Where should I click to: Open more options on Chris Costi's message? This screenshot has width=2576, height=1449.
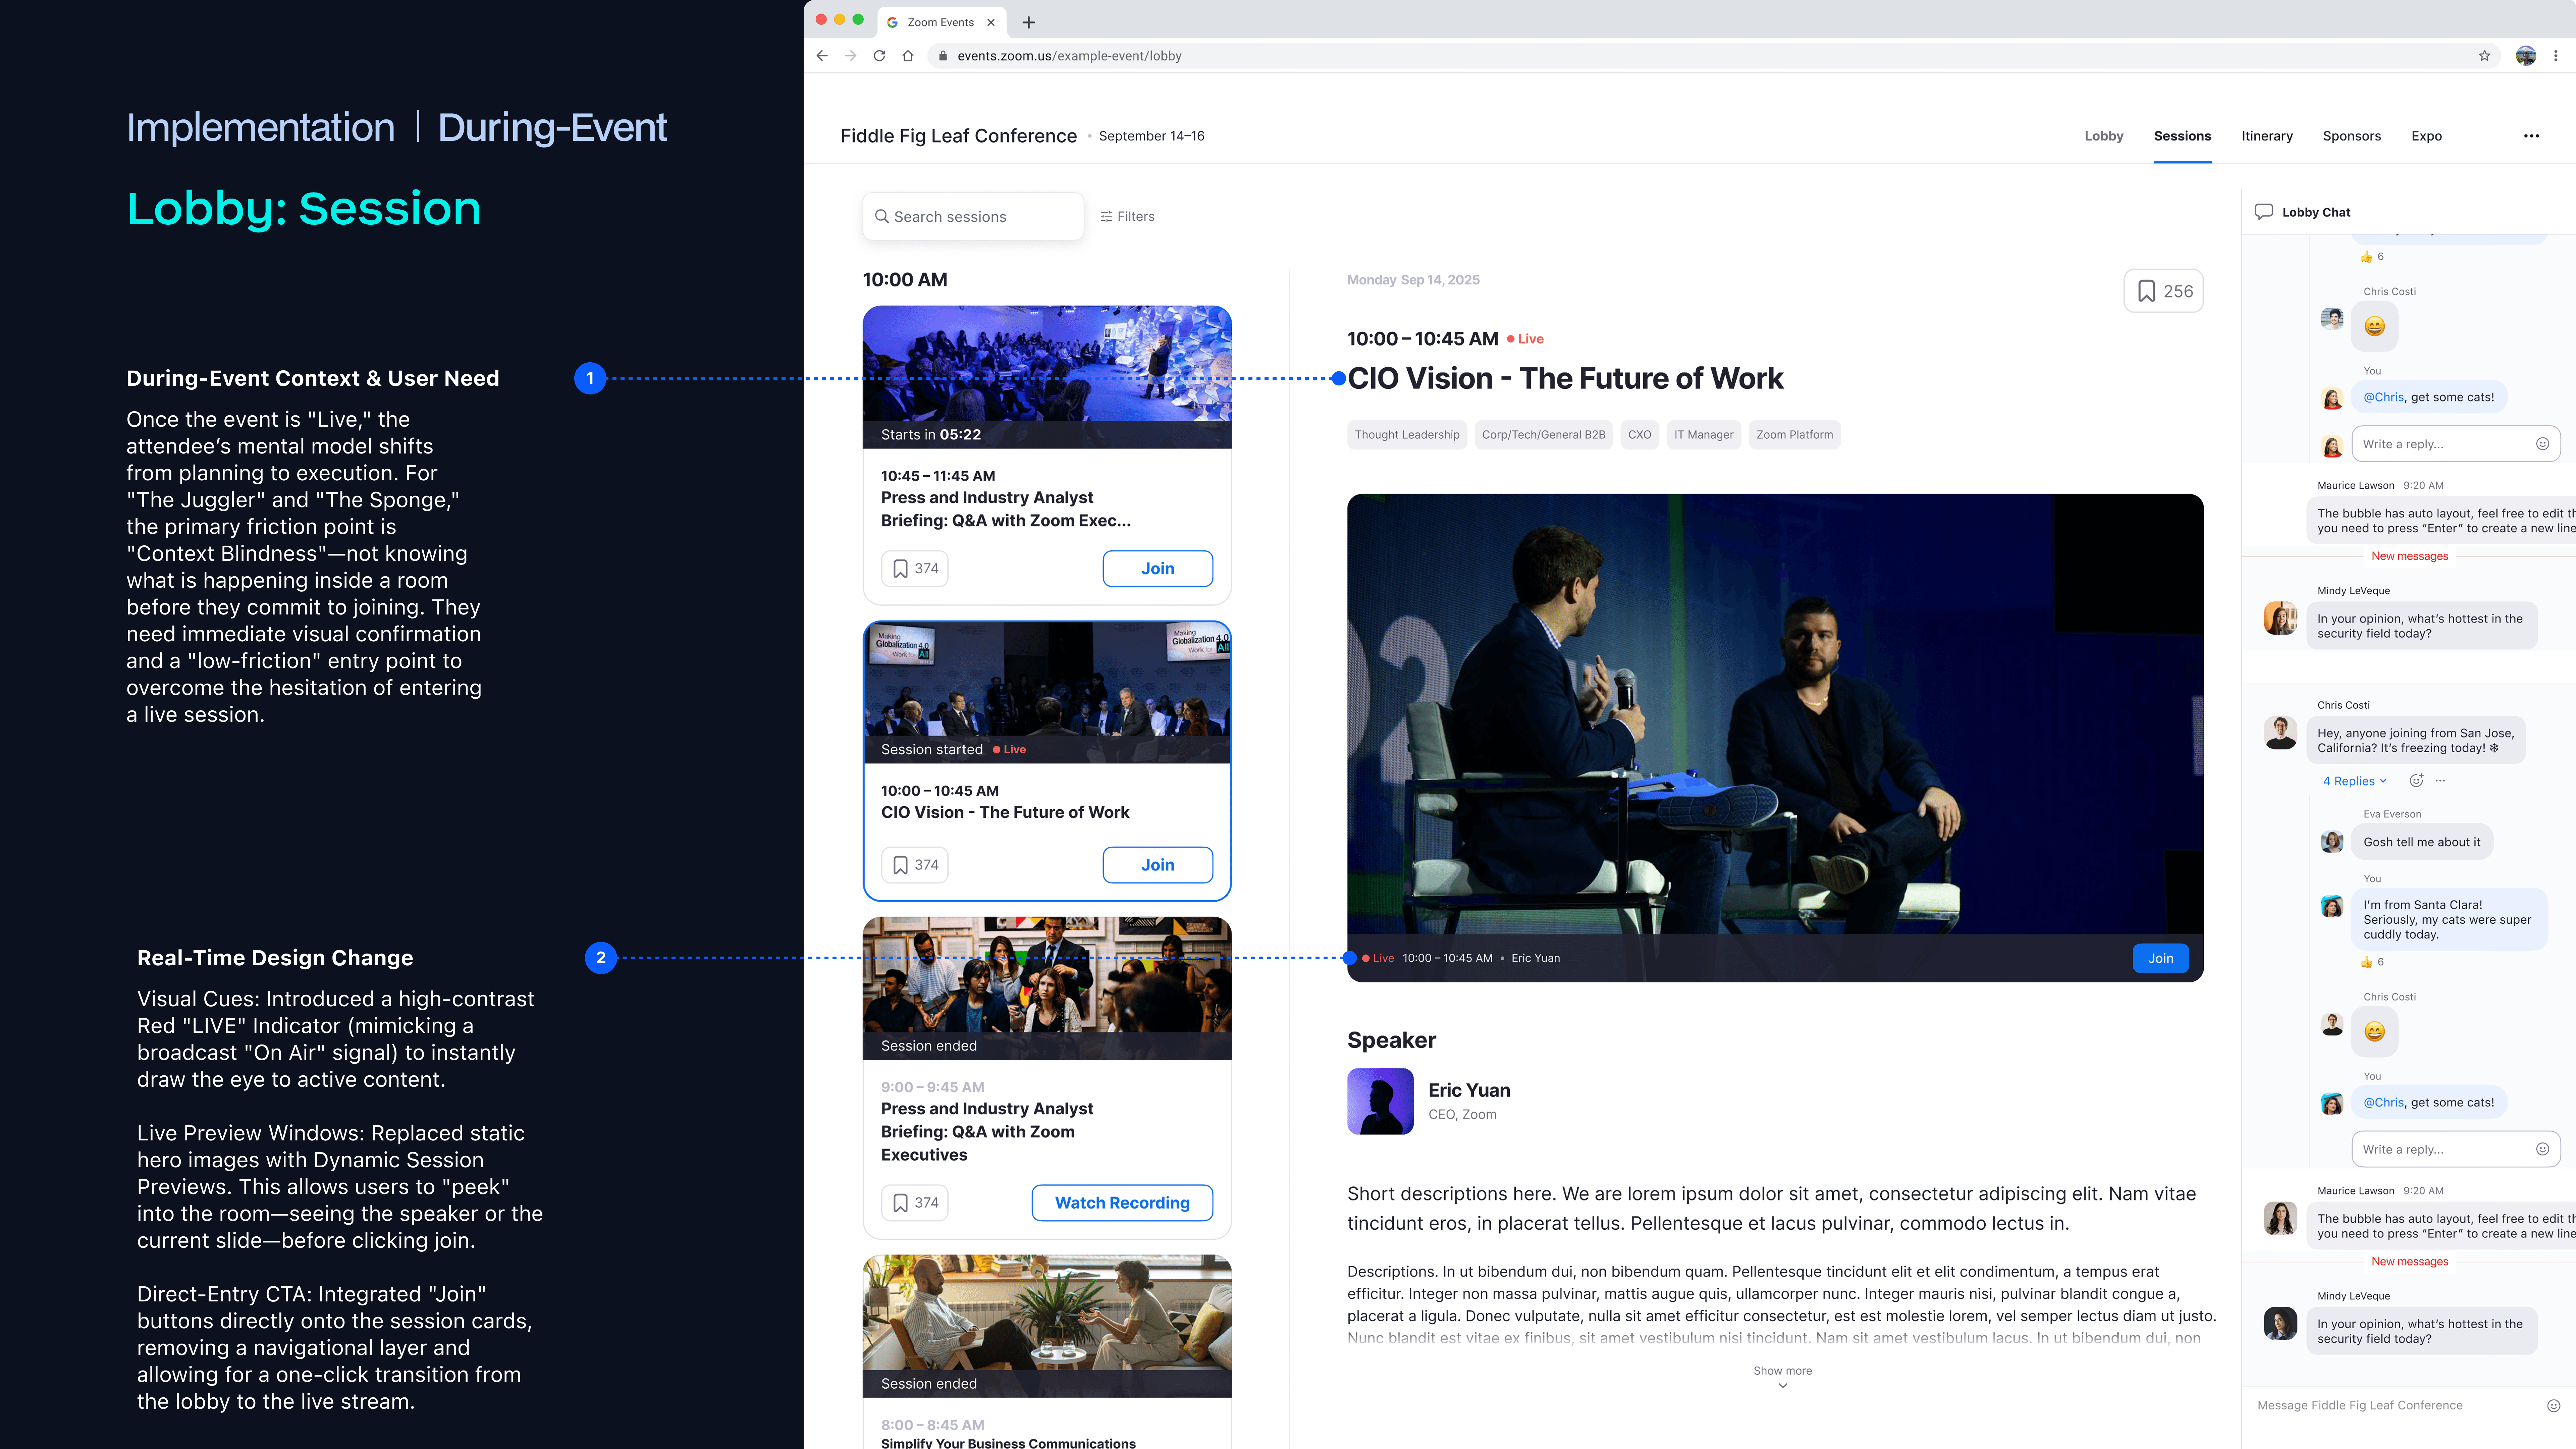(2440, 781)
